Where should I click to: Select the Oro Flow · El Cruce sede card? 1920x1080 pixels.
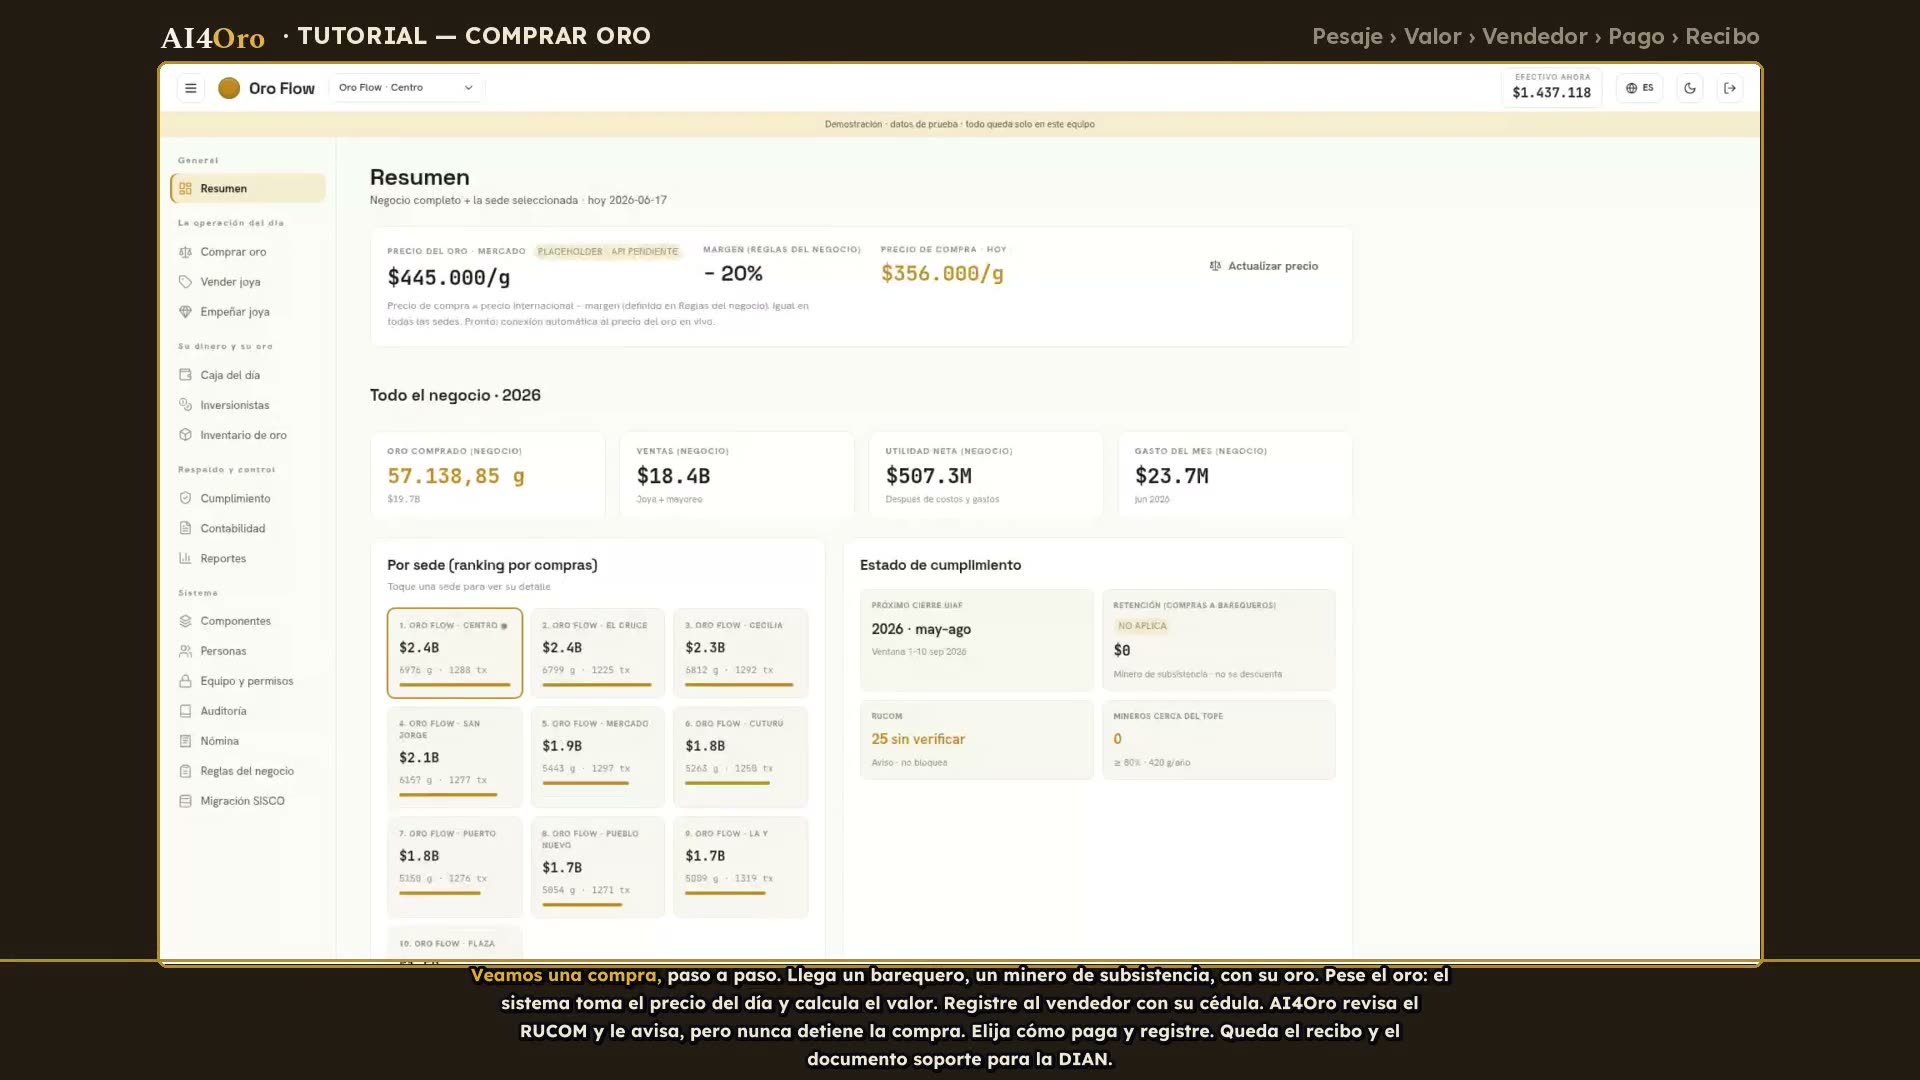pos(597,652)
